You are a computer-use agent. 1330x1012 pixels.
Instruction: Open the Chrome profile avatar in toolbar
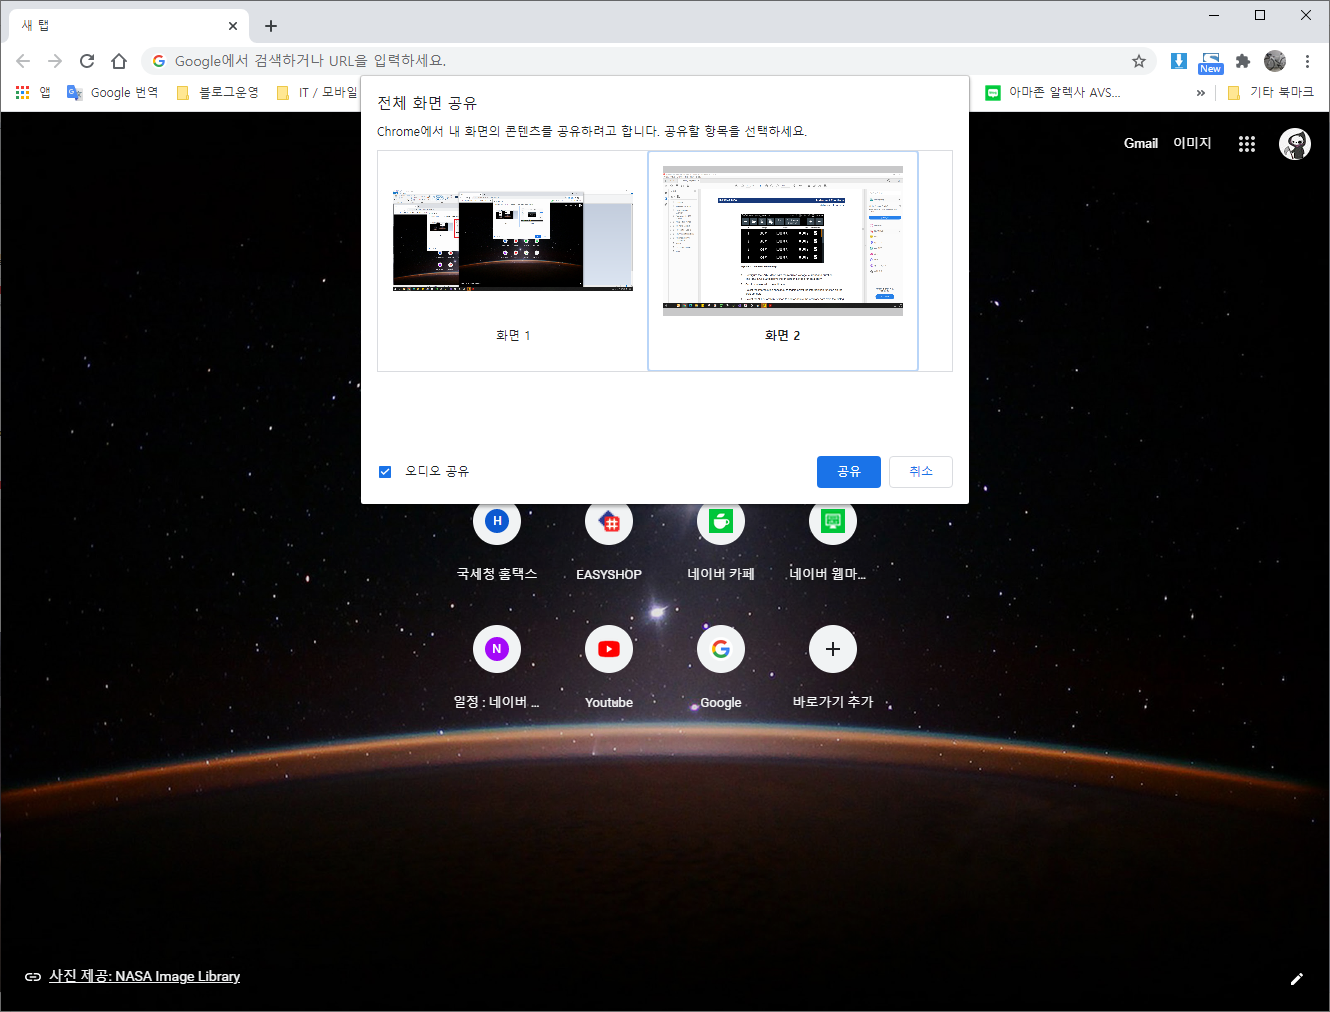click(x=1275, y=61)
